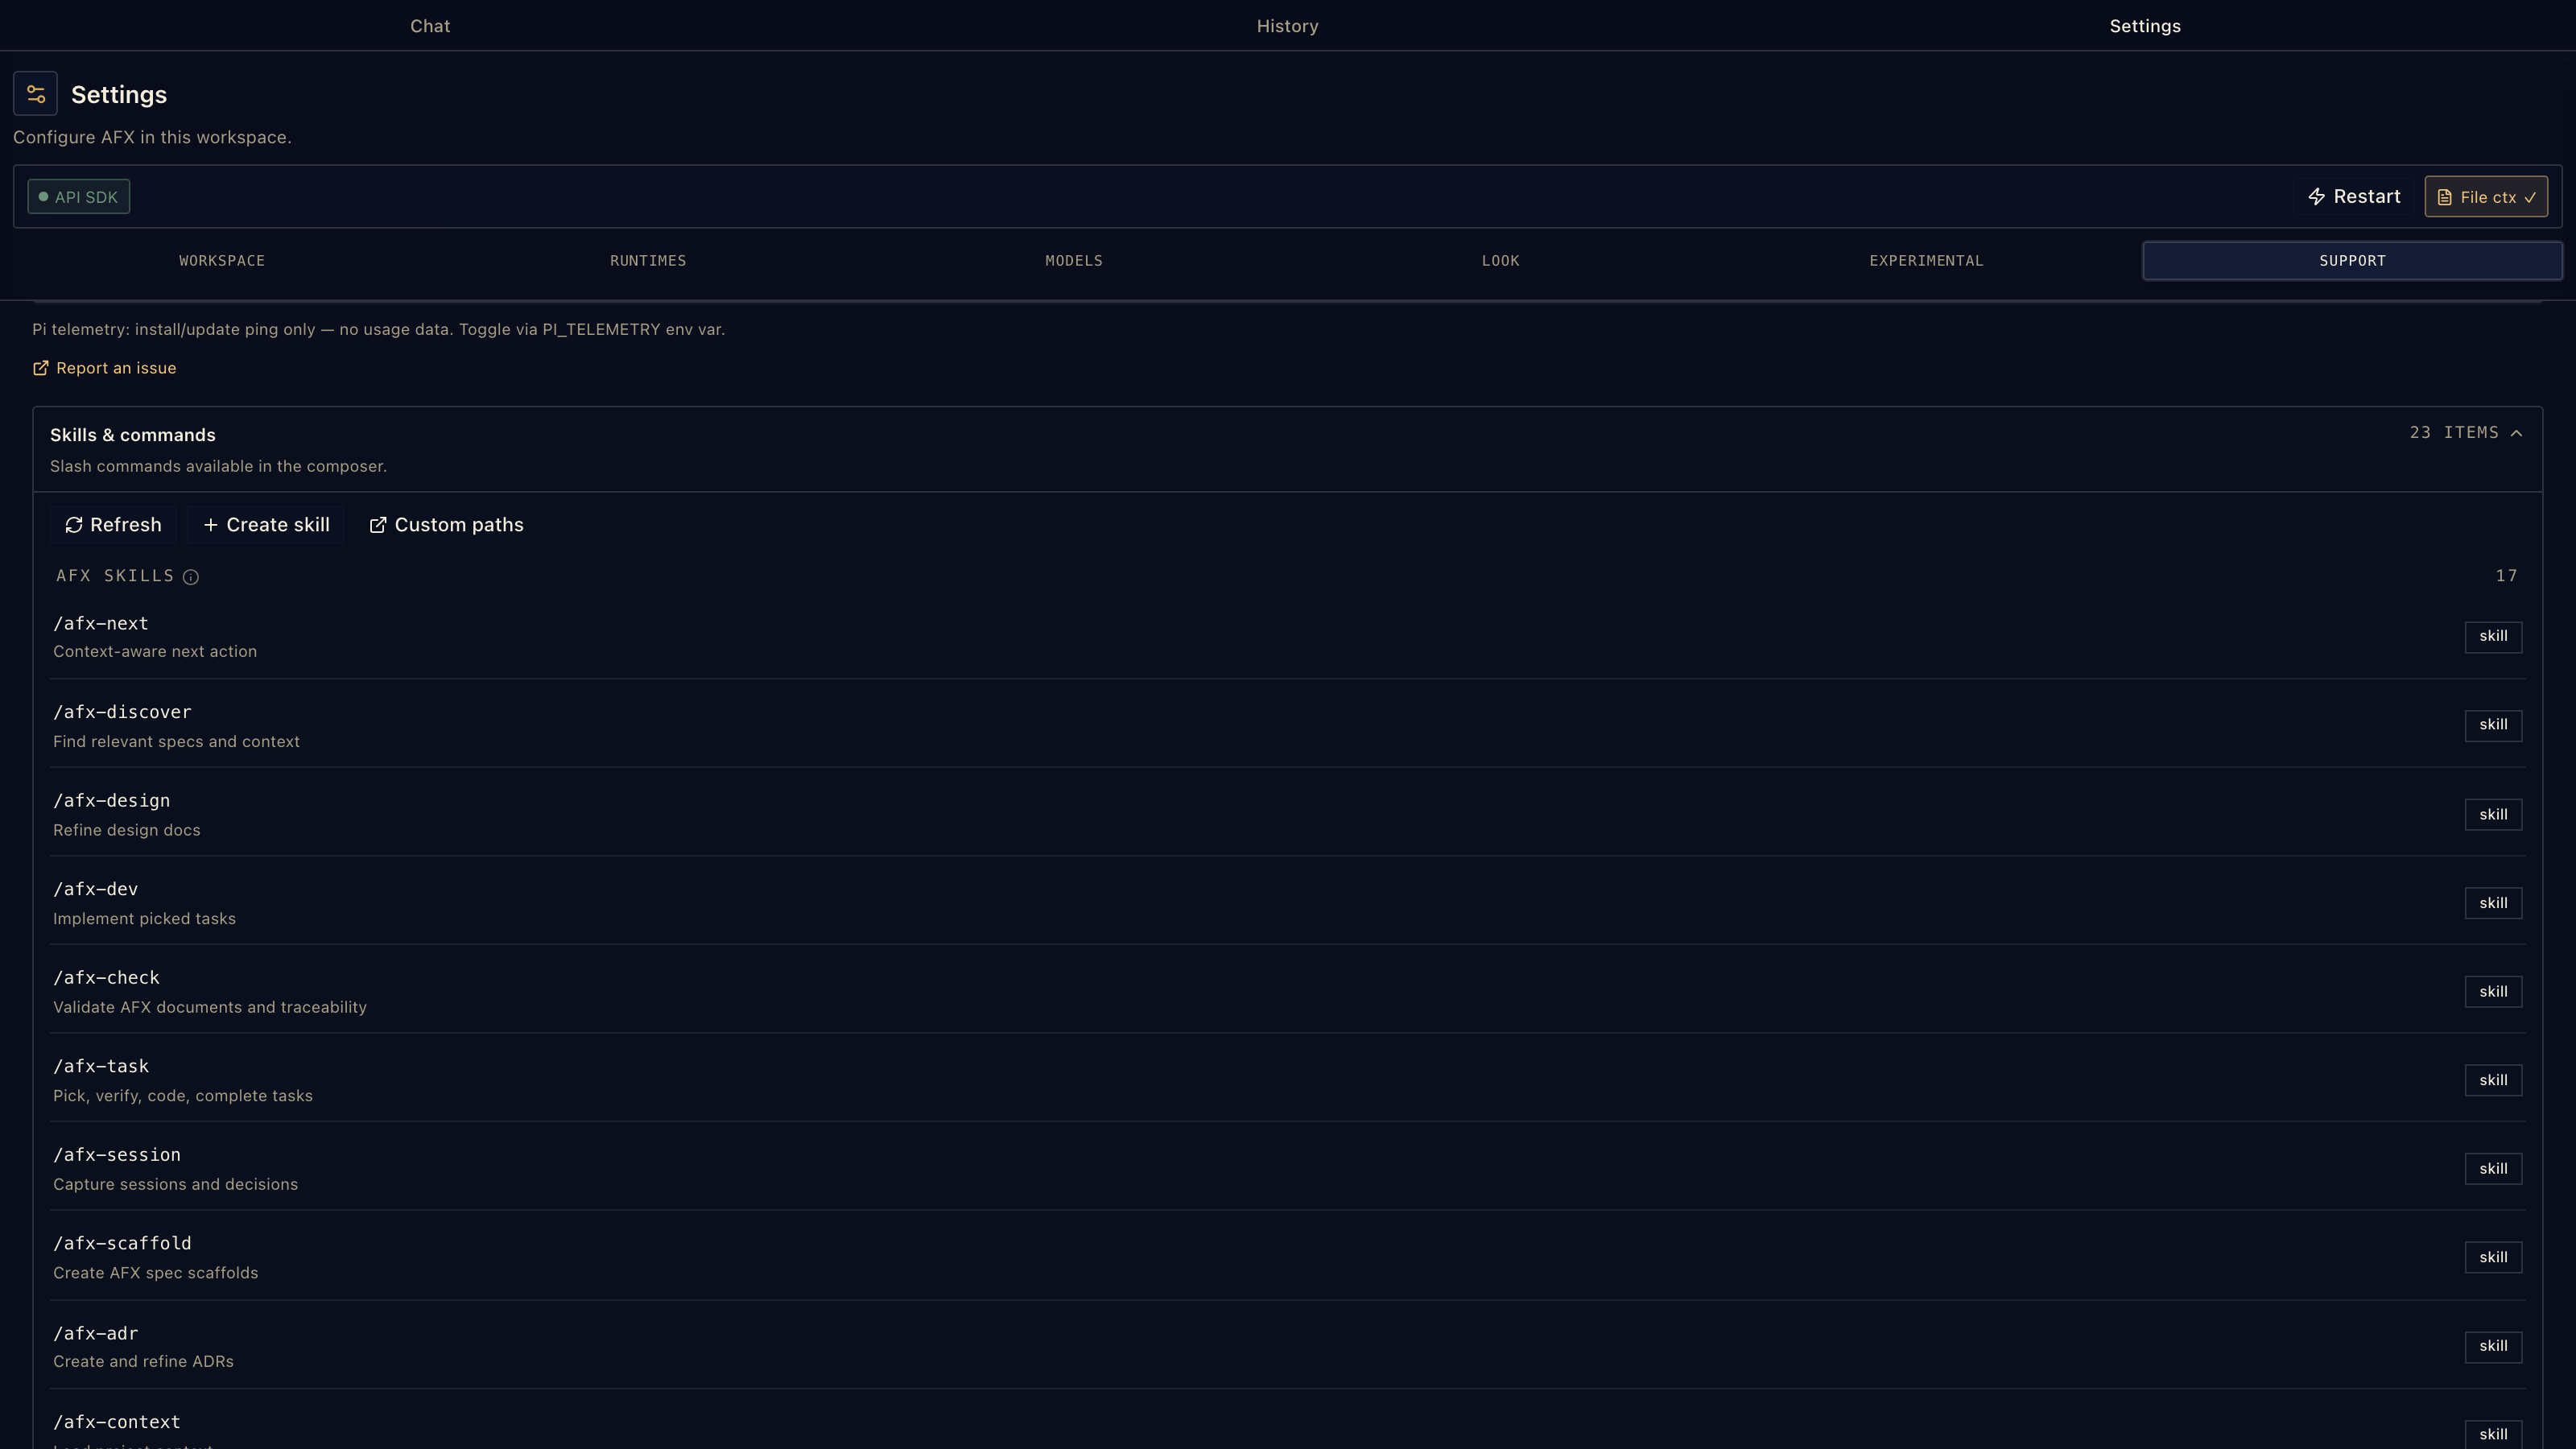This screenshot has width=2576, height=1449.
Task: Click the Skills & commands heading
Action: (133, 435)
